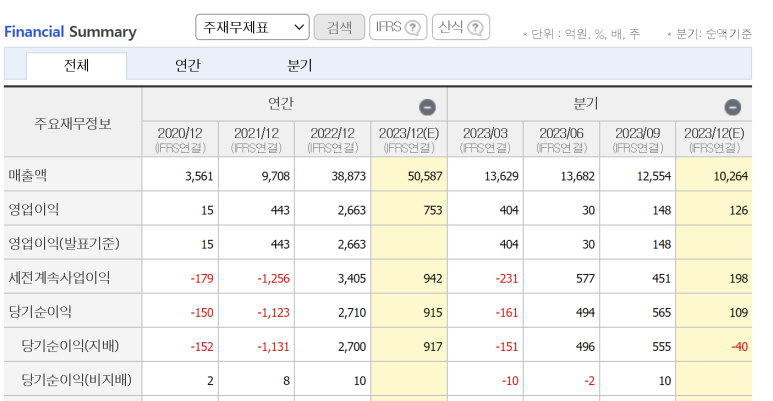Click the 검색 button
This screenshot has width=773, height=401.
point(339,27)
